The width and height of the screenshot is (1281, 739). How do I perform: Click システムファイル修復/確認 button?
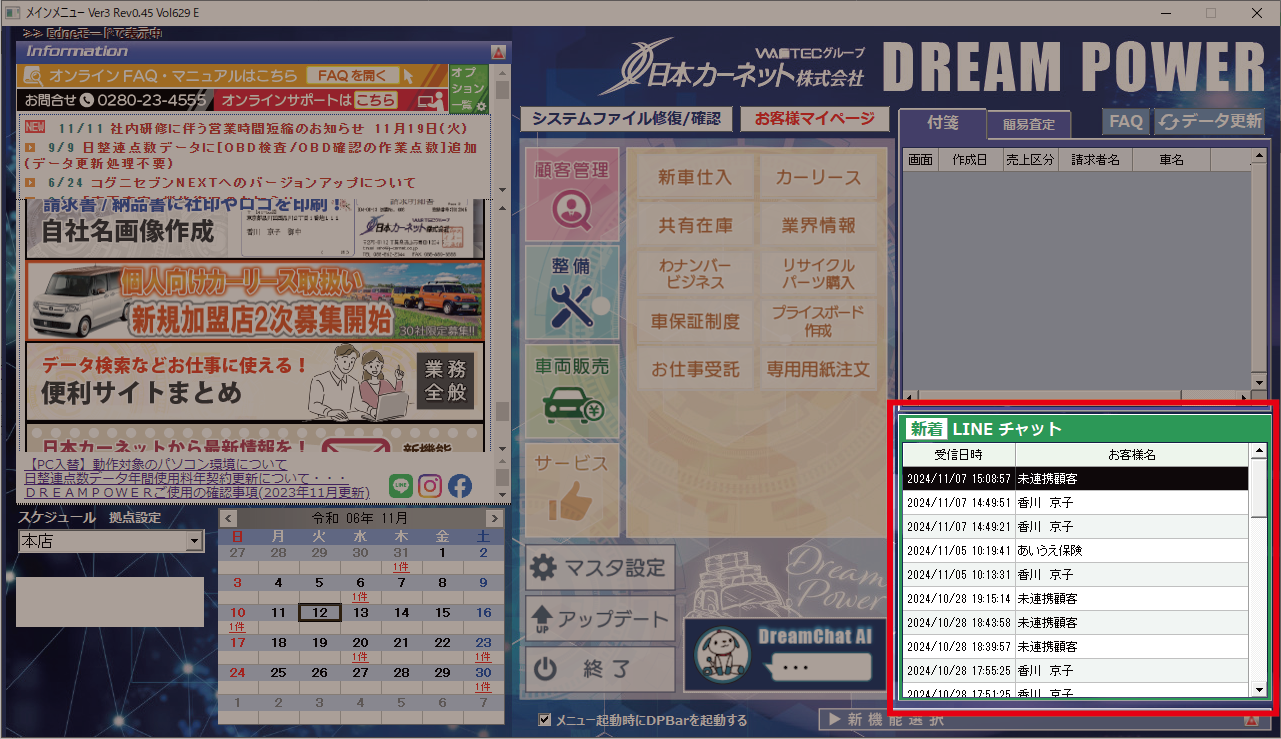coord(626,118)
